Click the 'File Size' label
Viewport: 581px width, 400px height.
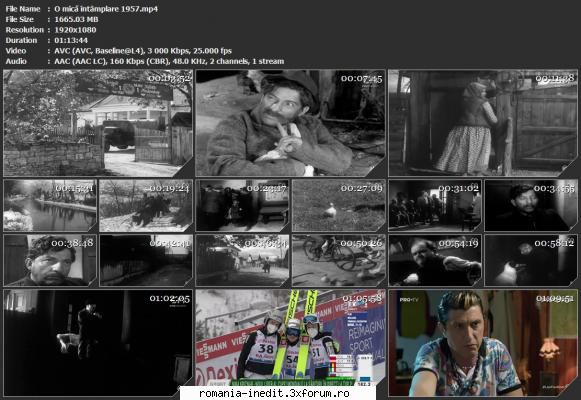coord(19,19)
